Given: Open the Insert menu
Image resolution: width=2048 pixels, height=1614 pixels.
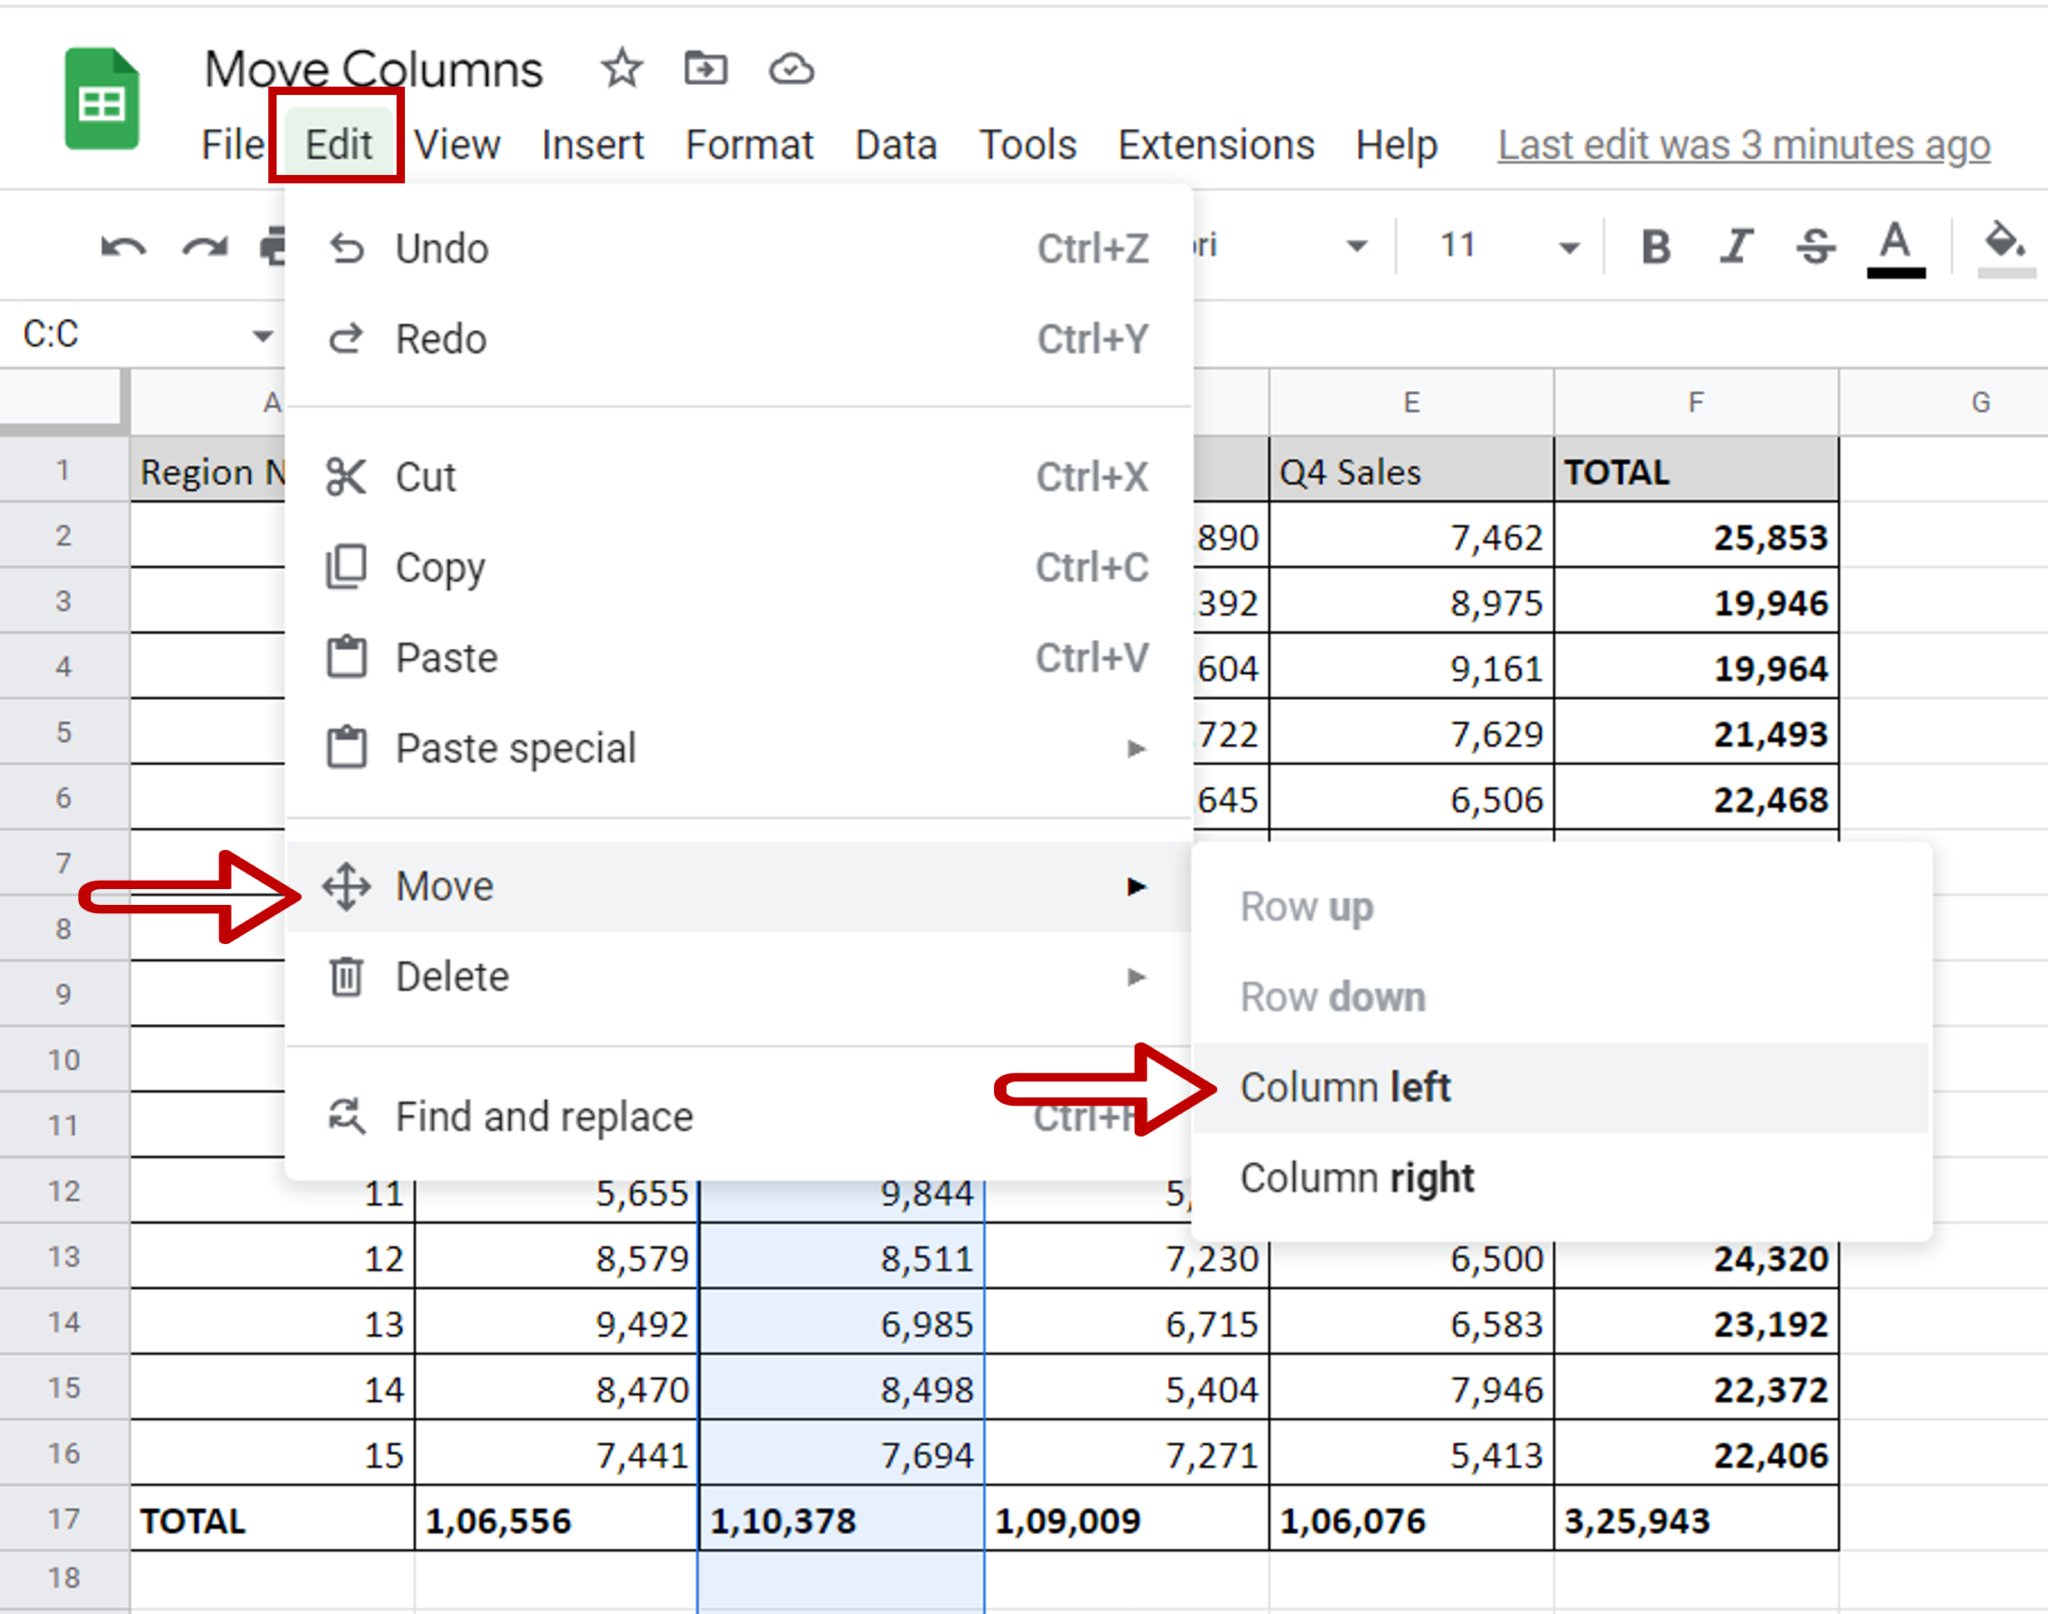Looking at the screenshot, I should click(593, 145).
